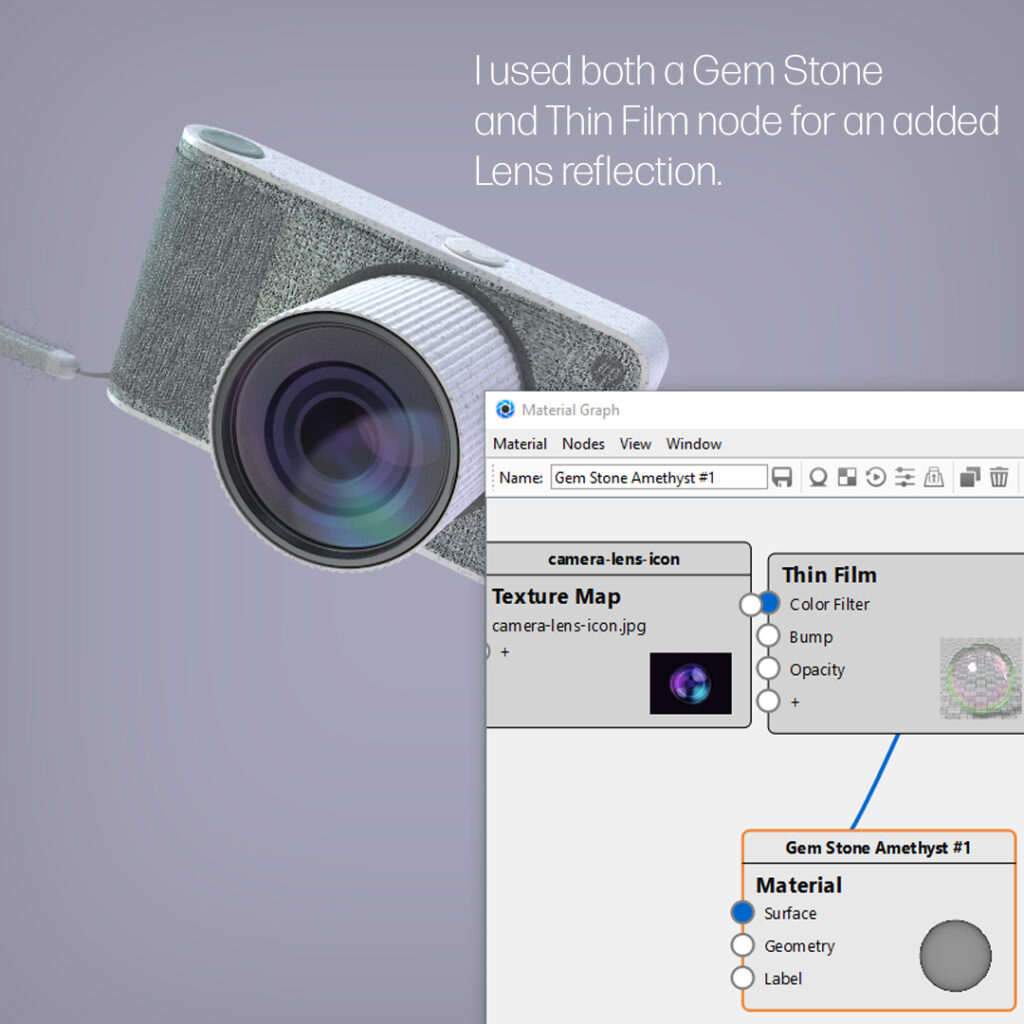The height and width of the screenshot is (1024, 1024).
Task: Click the duplicate node icon
Action: [969, 478]
